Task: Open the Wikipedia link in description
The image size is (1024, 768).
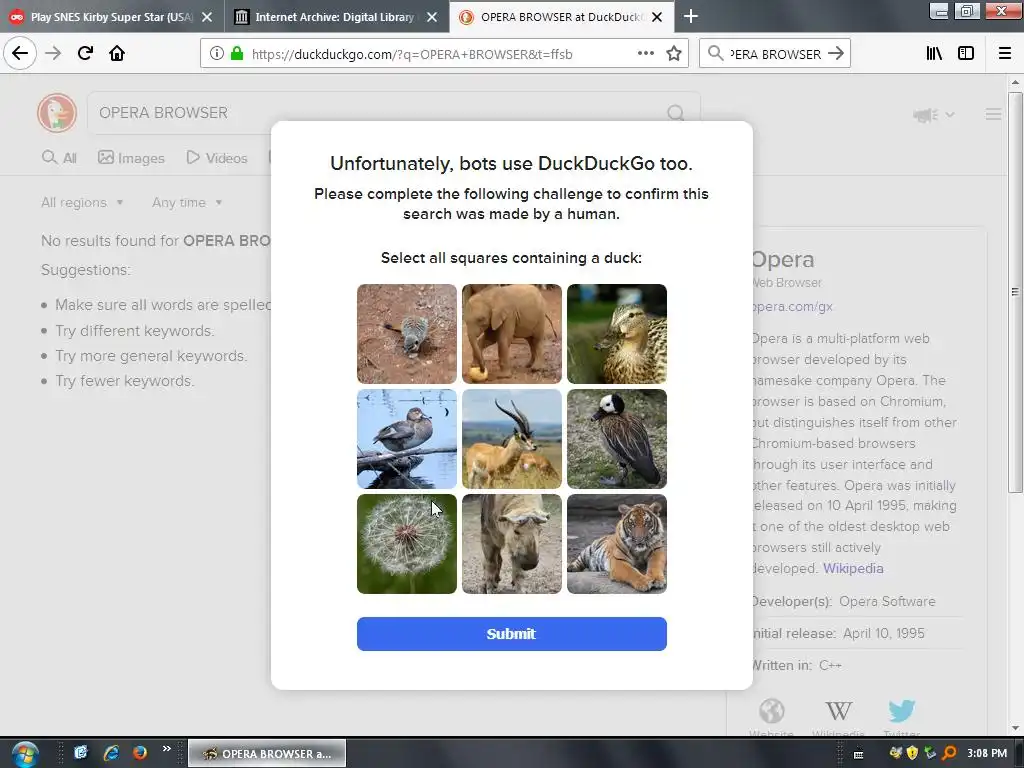Action: point(853,568)
